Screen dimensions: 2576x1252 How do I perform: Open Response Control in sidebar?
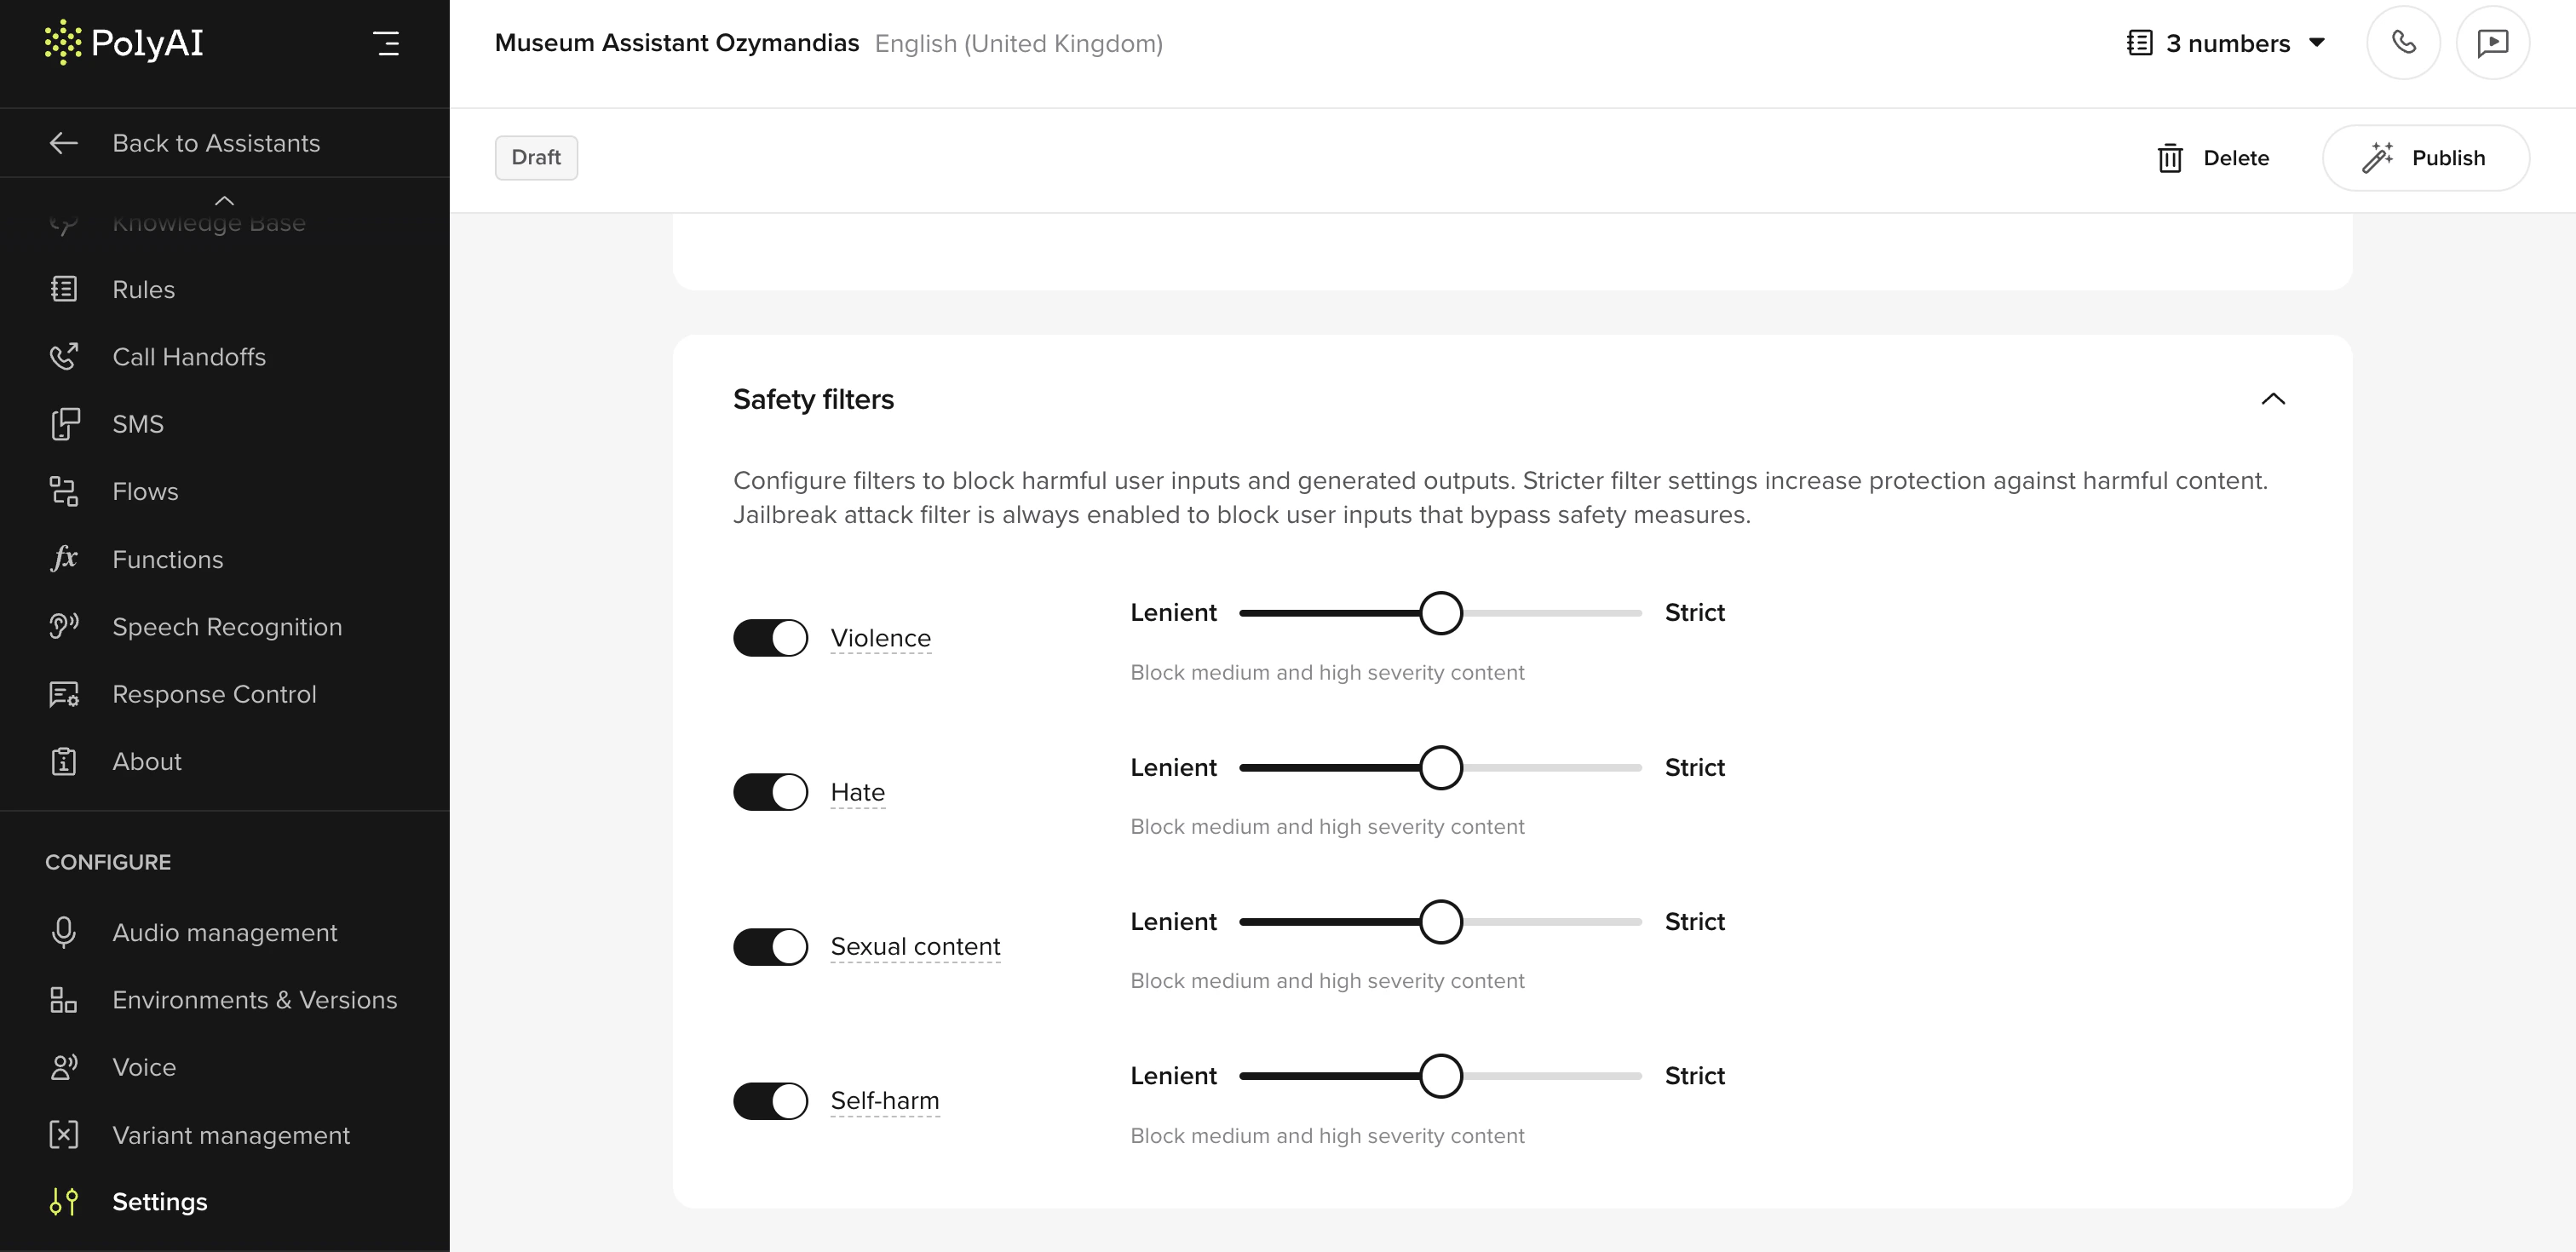(x=214, y=694)
